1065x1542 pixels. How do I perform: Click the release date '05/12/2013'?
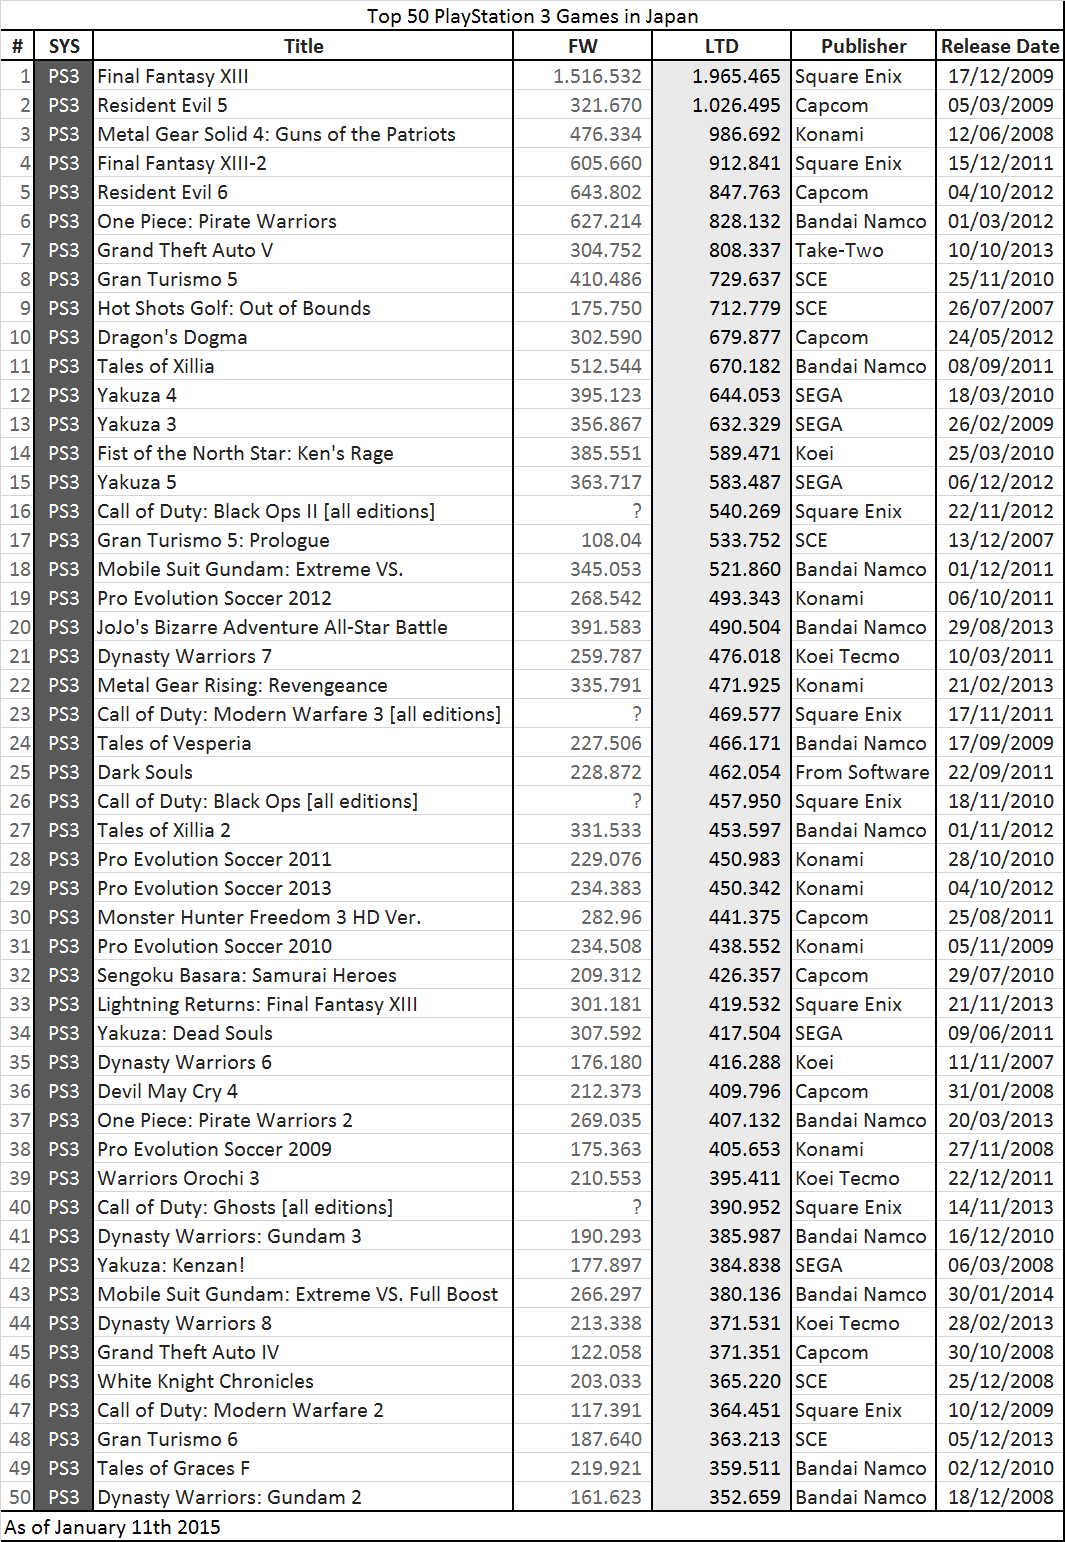(x=1000, y=1439)
